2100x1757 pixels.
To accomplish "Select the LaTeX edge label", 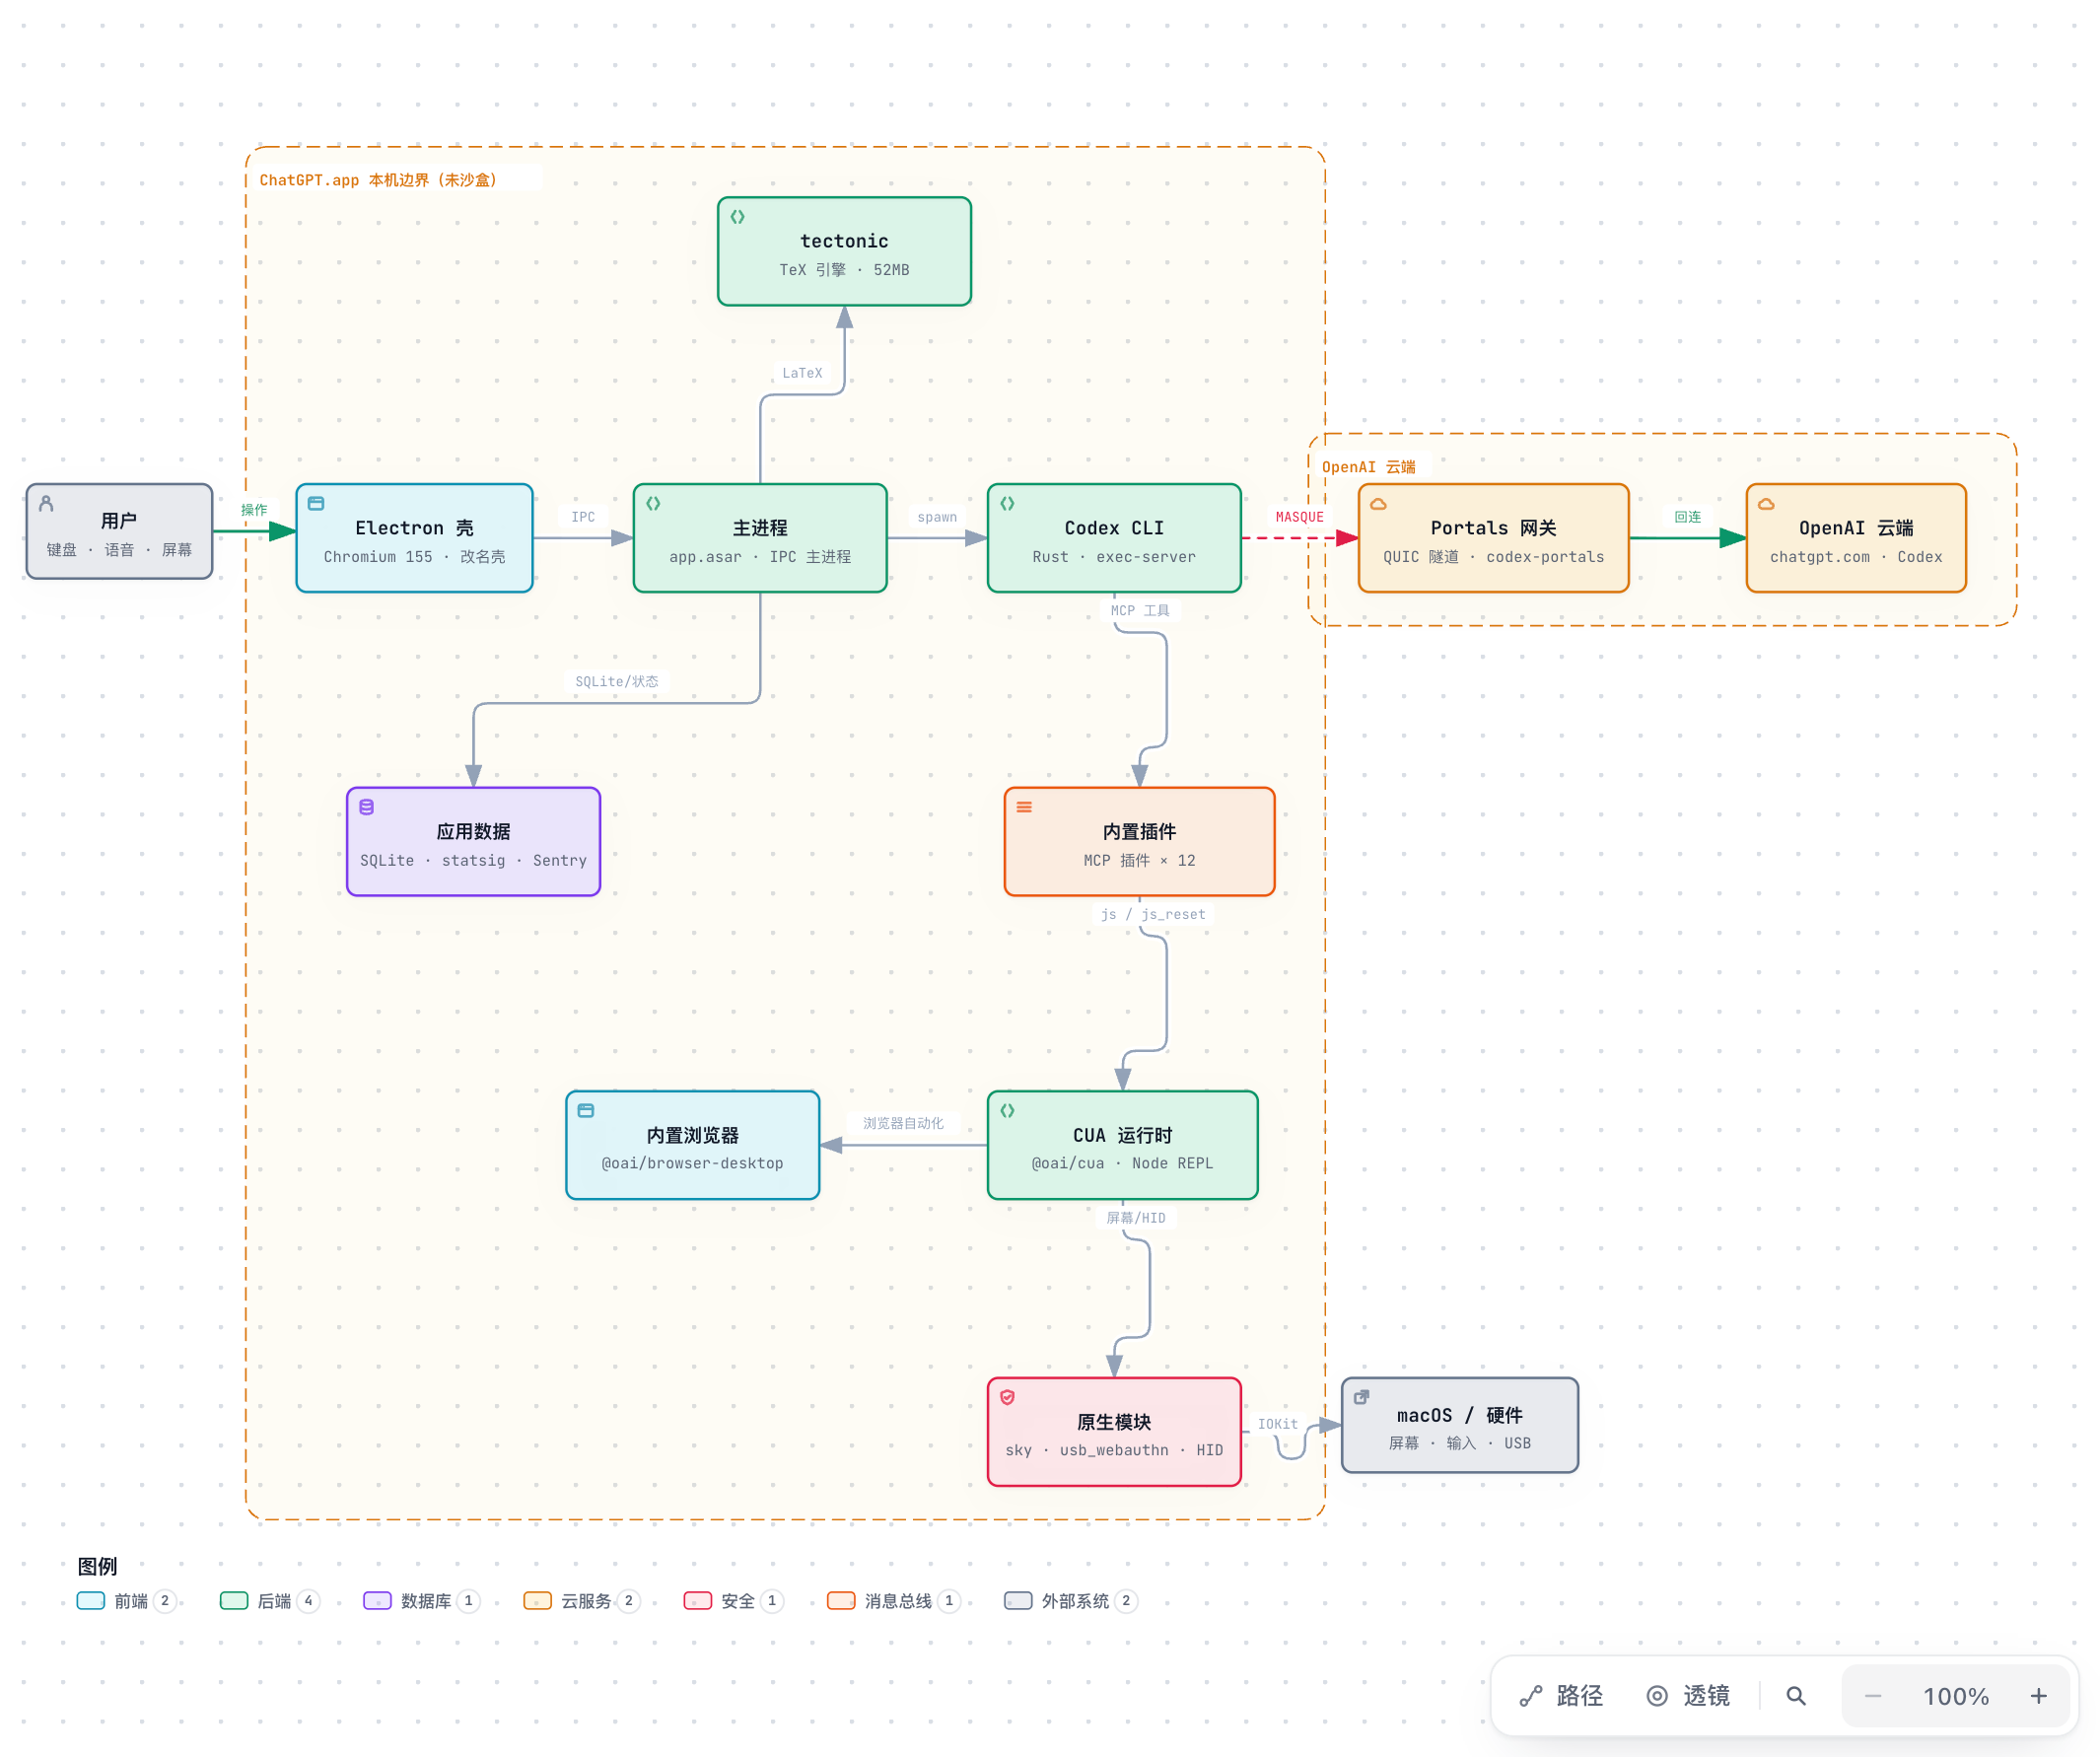I will 802,373.
